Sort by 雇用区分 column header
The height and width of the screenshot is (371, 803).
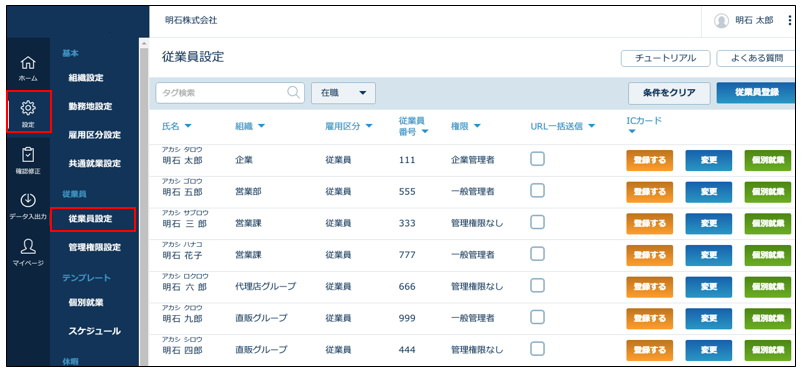(348, 126)
